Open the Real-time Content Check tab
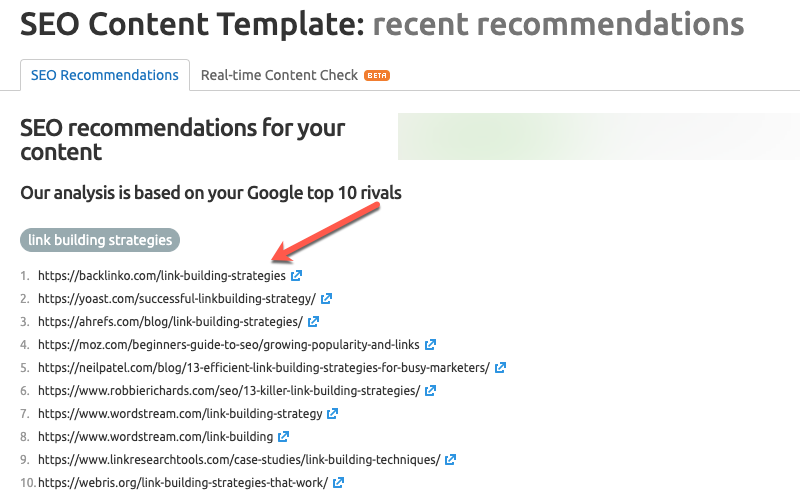The height and width of the screenshot is (500, 800). click(x=280, y=75)
